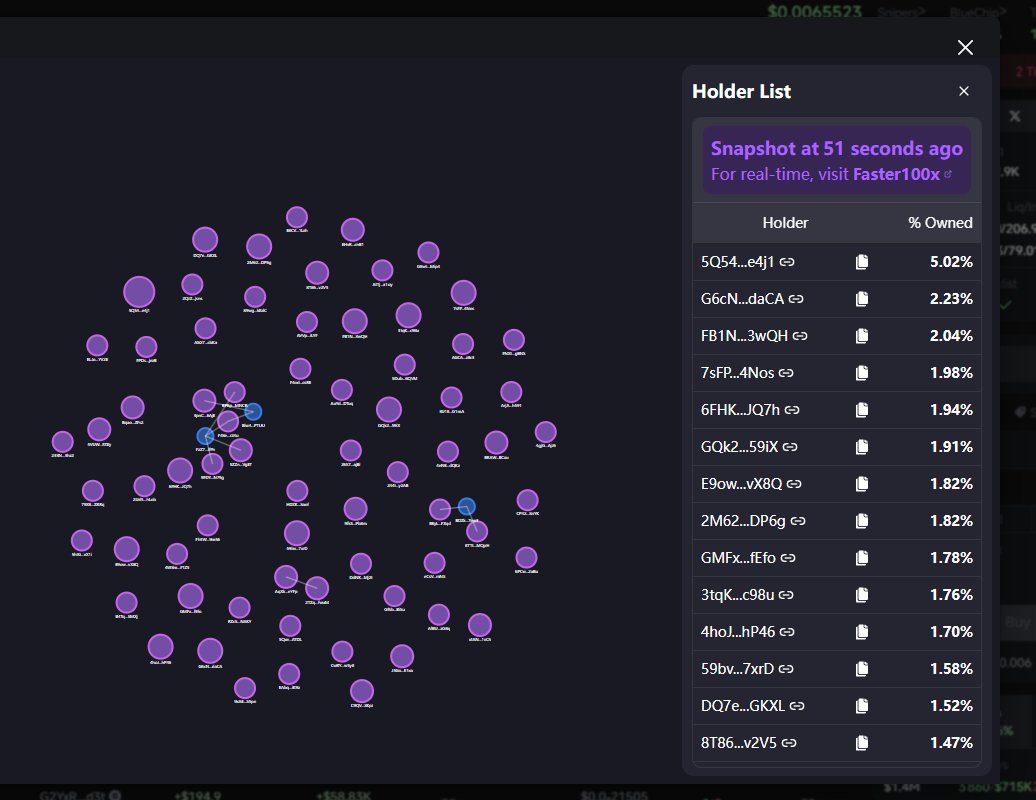Open link icon beside 5Q54...e4j1
This screenshot has height=800, width=1036.
pos(787,262)
